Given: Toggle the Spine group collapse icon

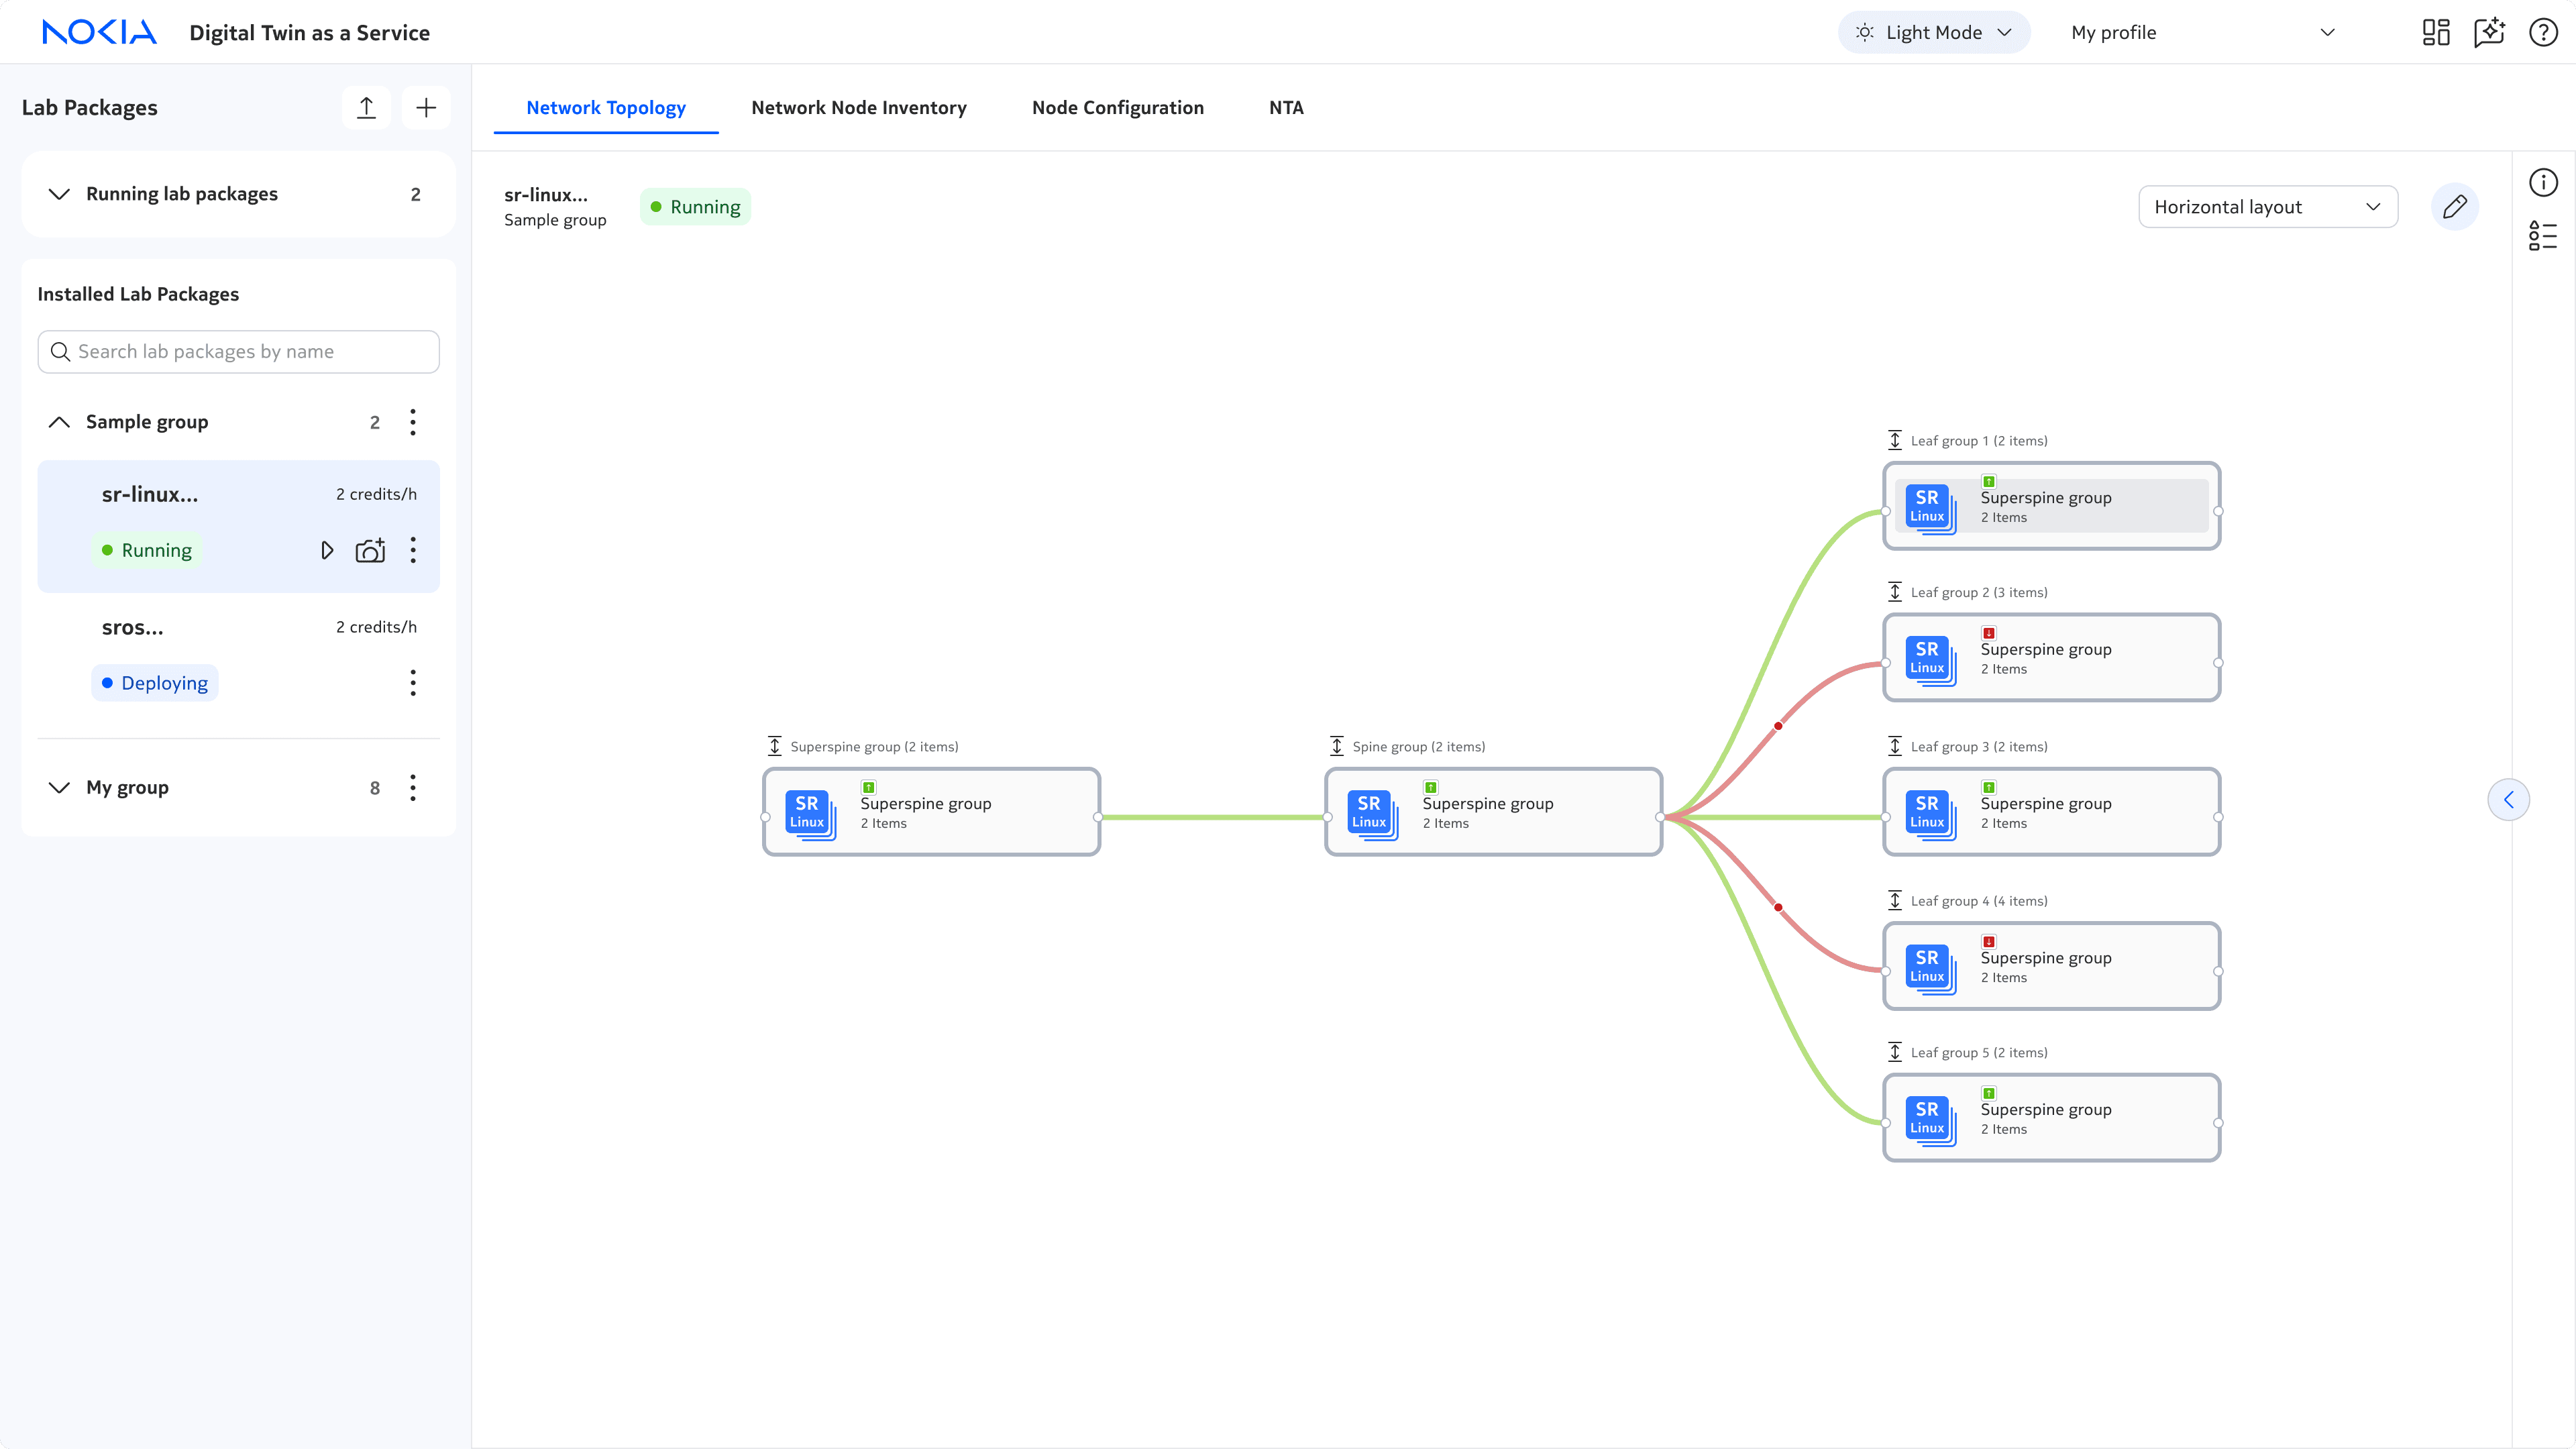Looking at the screenshot, I should [x=1337, y=746].
